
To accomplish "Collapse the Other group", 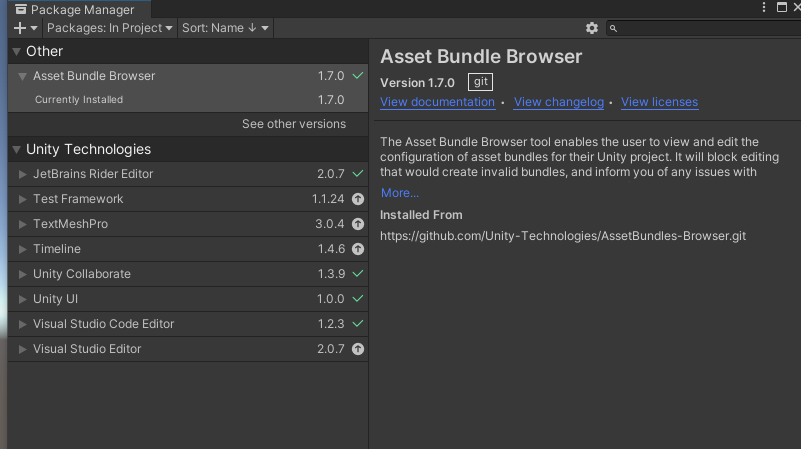I will (16, 51).
